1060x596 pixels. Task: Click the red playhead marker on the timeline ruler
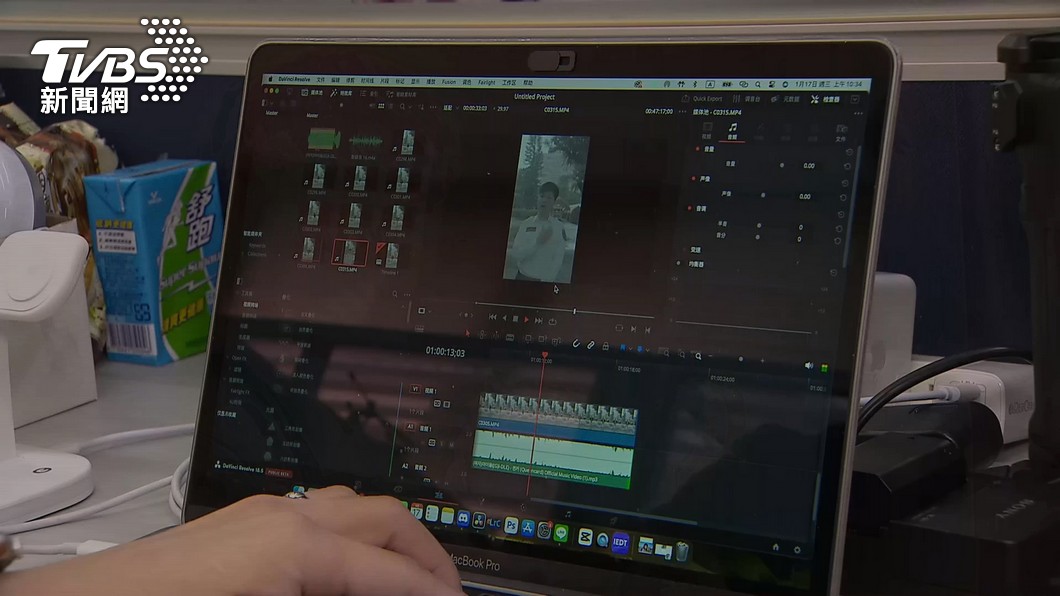[x=545, y=355]
